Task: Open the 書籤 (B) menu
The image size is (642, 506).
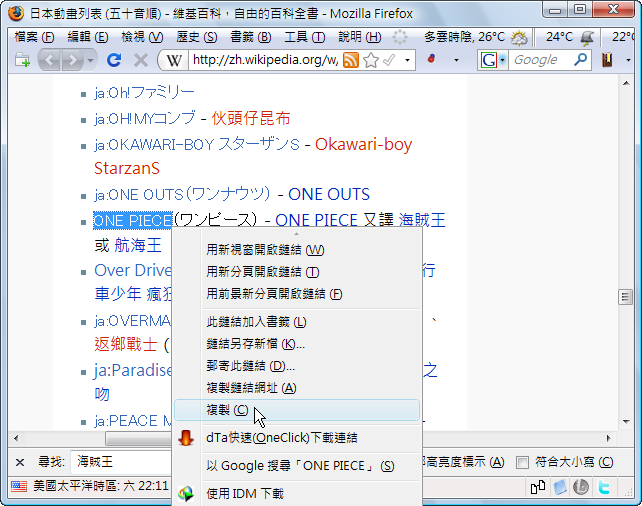Action: click(x=251, y=38)
